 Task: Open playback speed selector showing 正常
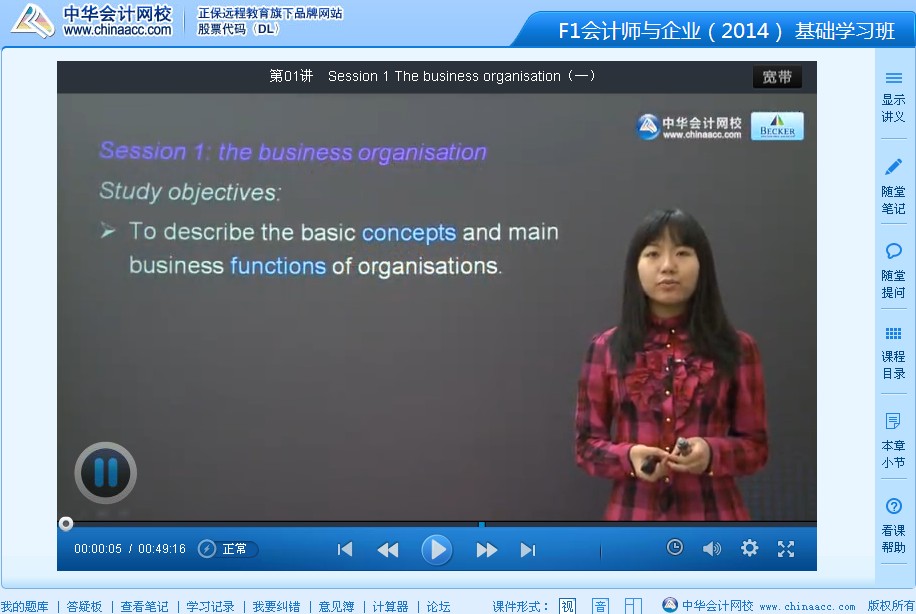coord(228,549)
